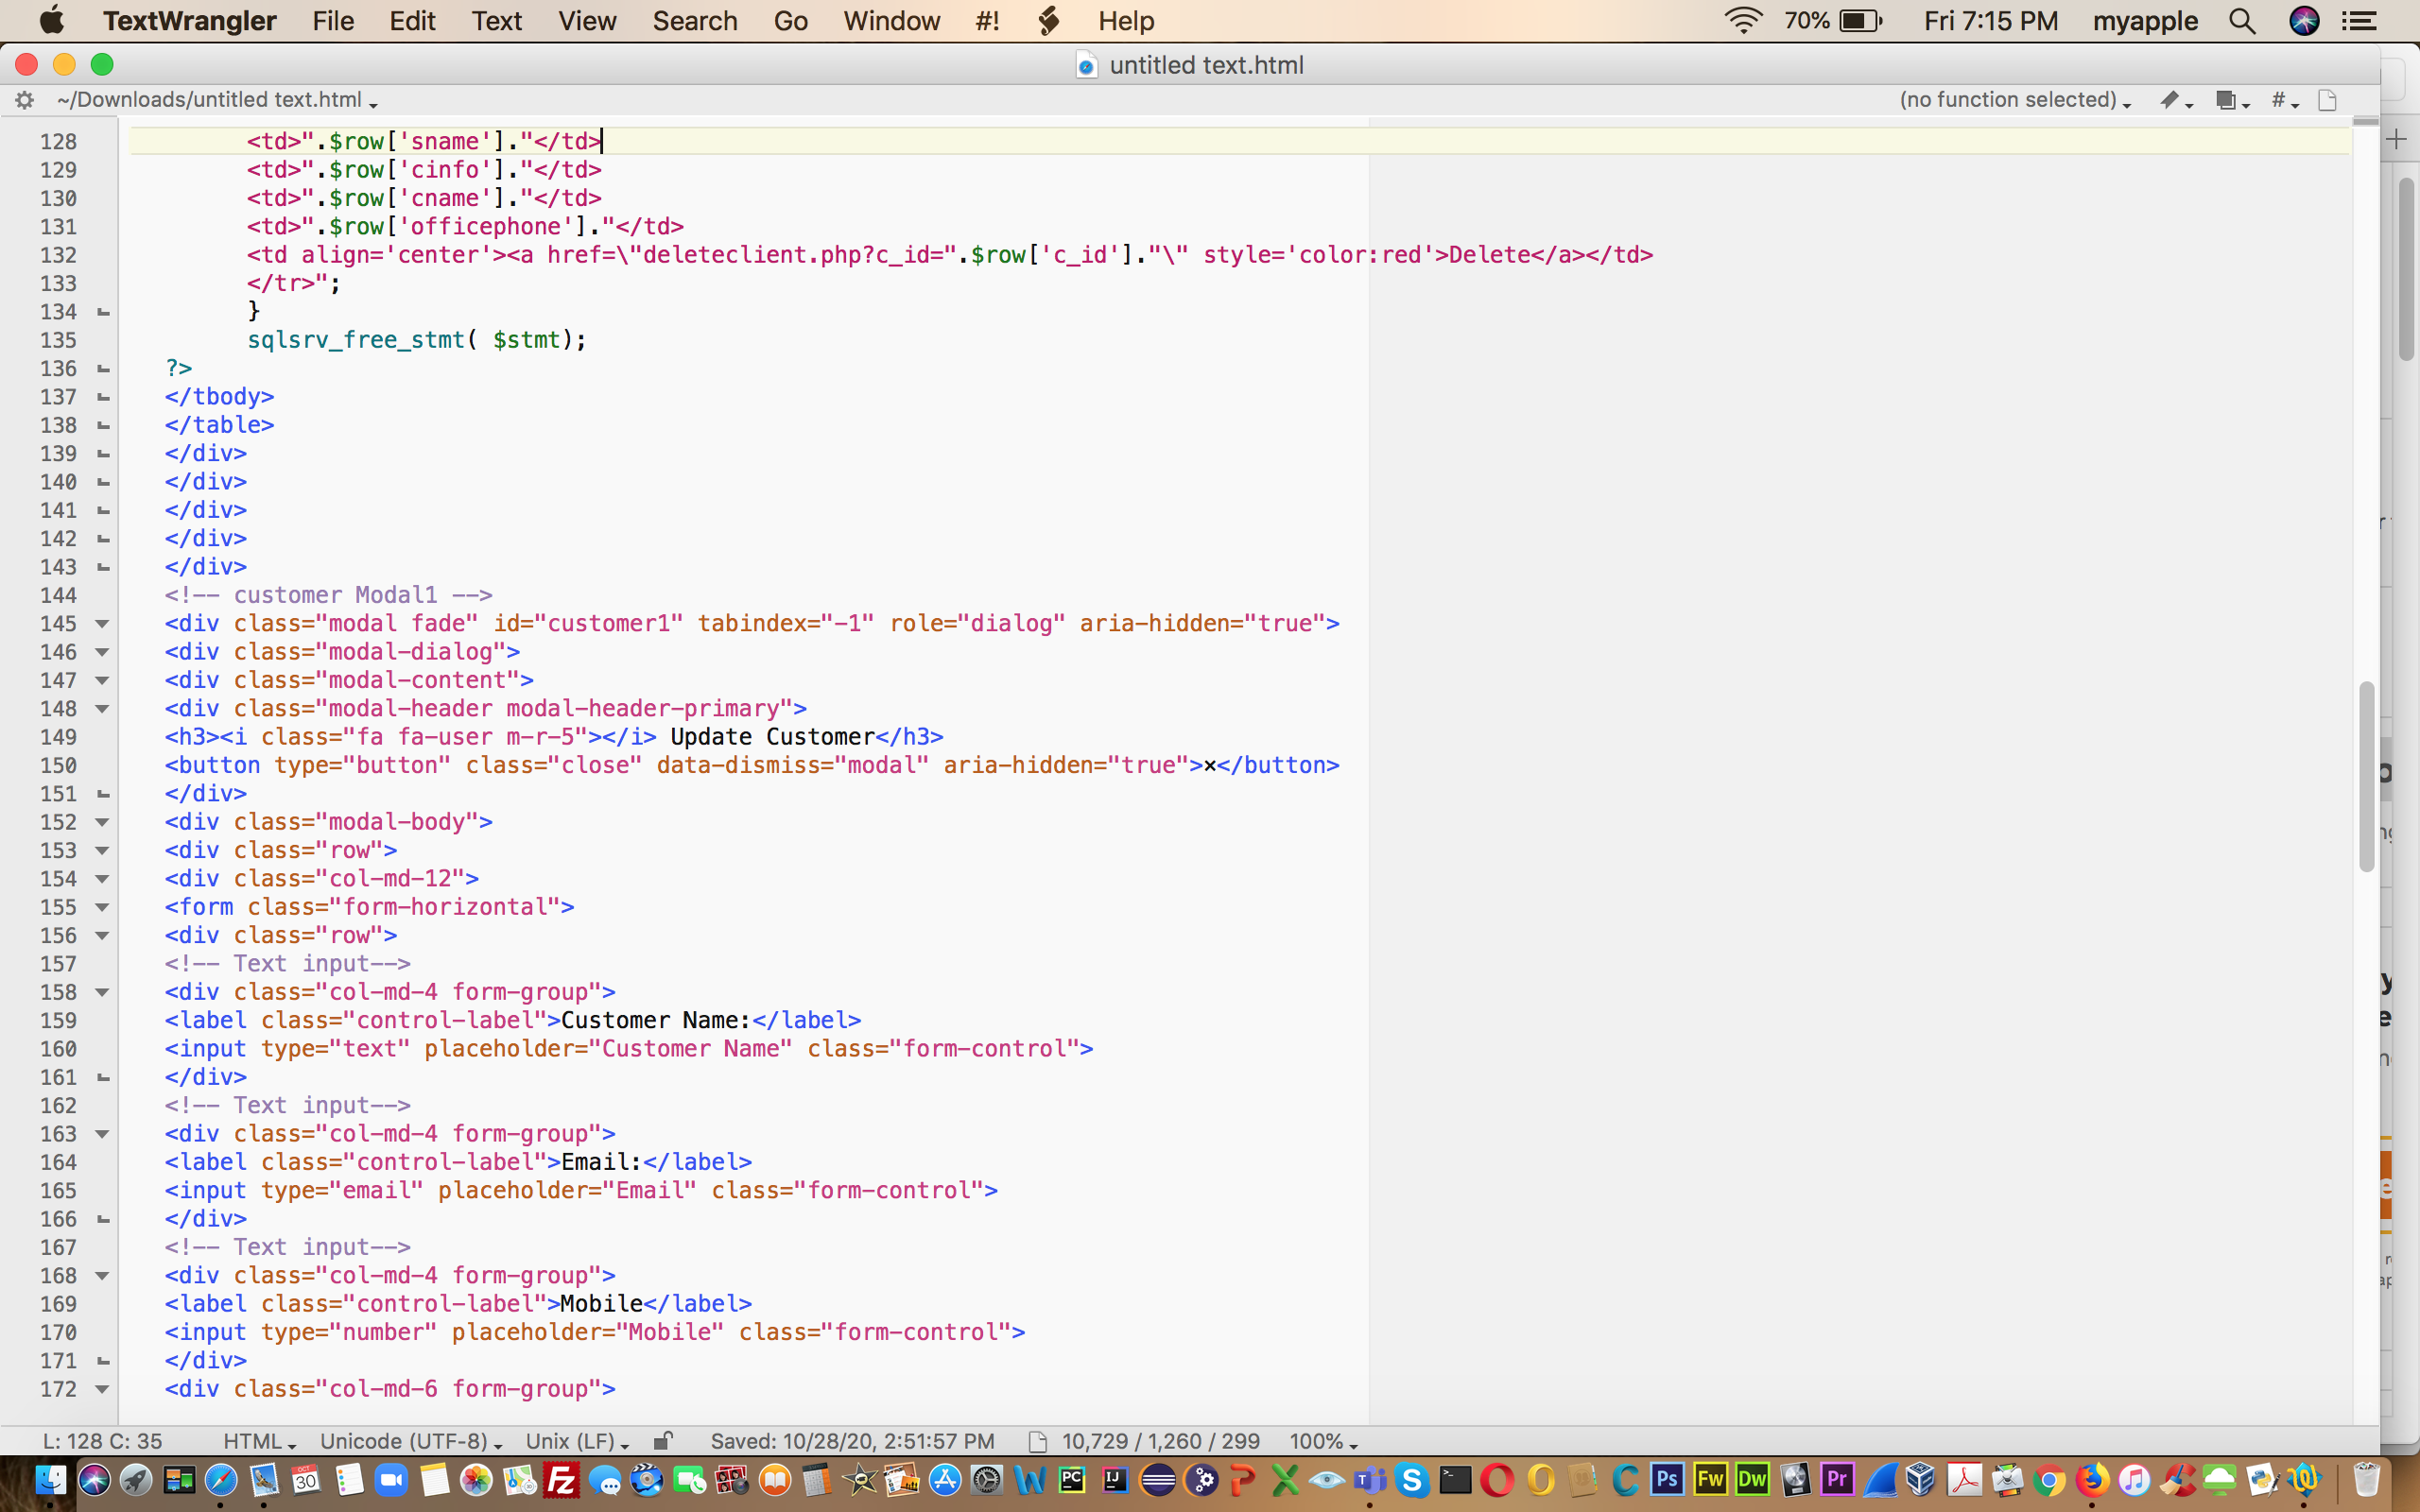Click the L: 128 C: 35 cursor position

(x=102, y=1441)
